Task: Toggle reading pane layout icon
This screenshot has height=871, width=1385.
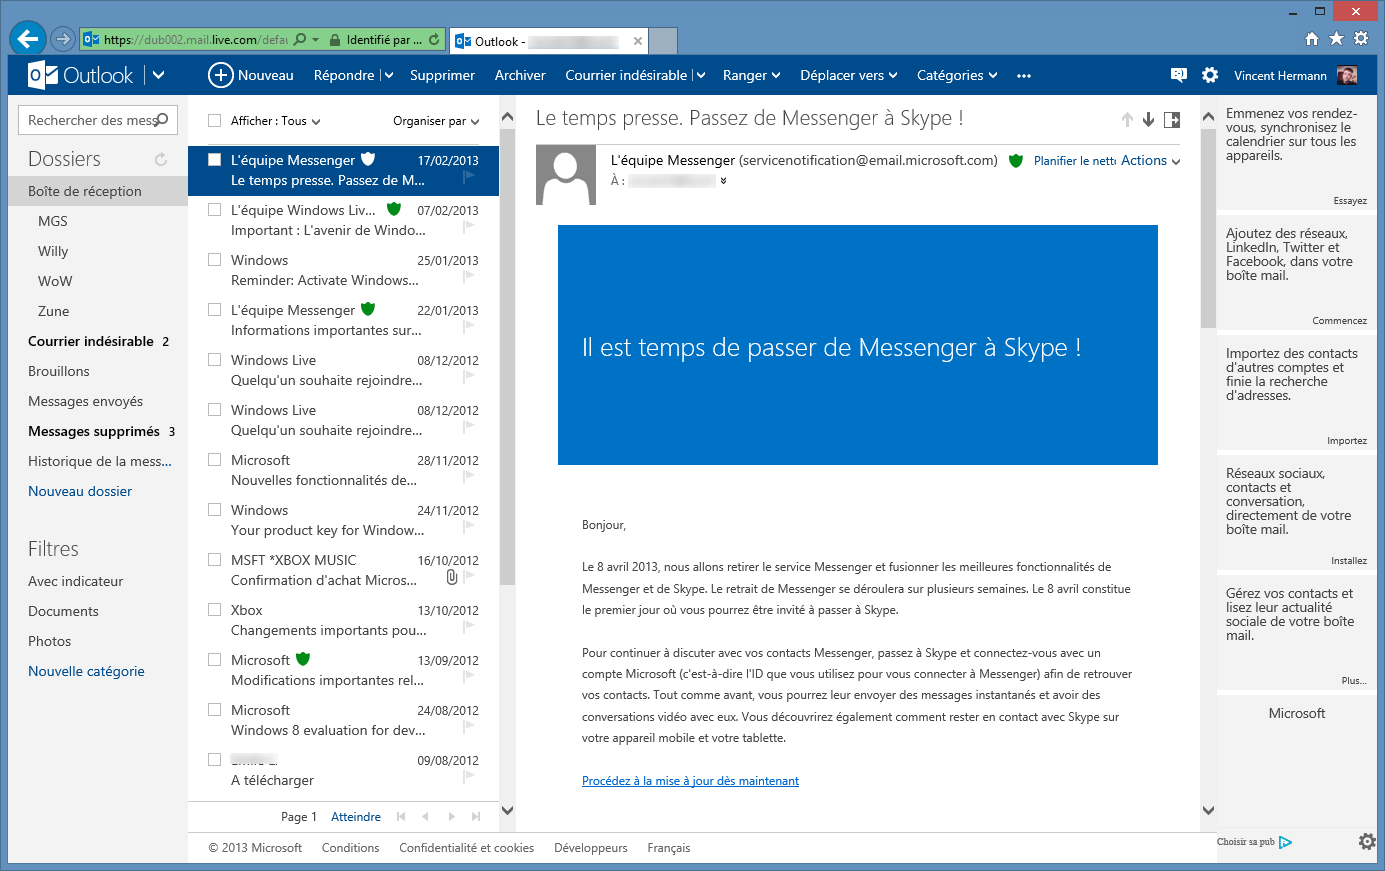Action: (x=1172, y=120)
